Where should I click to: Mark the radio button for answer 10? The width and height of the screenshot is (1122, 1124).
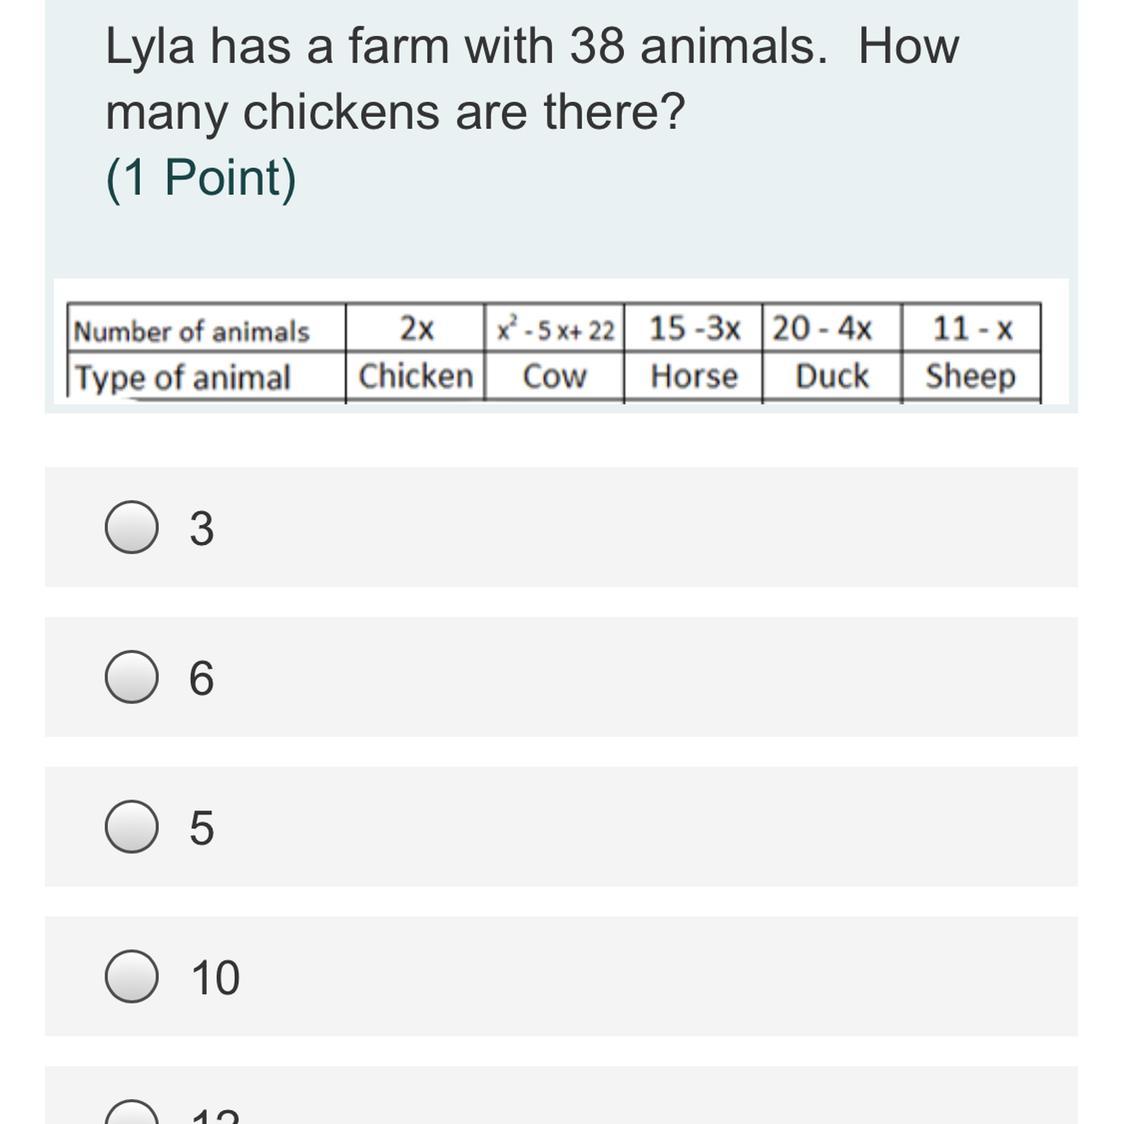tap(131, 977)
